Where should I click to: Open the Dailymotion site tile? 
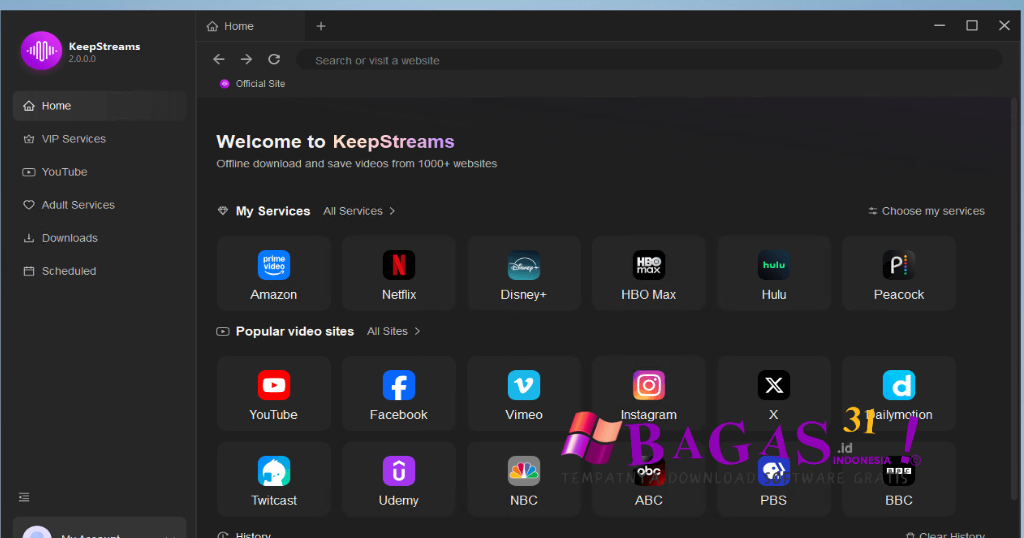(x=899, y=394)
